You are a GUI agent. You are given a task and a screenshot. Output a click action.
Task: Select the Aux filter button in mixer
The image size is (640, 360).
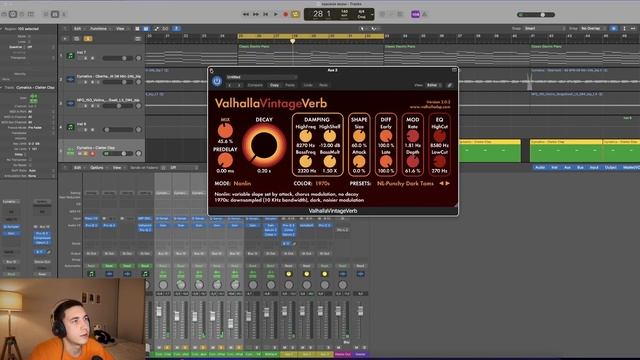pyautogui.click(x=567, y=167)
